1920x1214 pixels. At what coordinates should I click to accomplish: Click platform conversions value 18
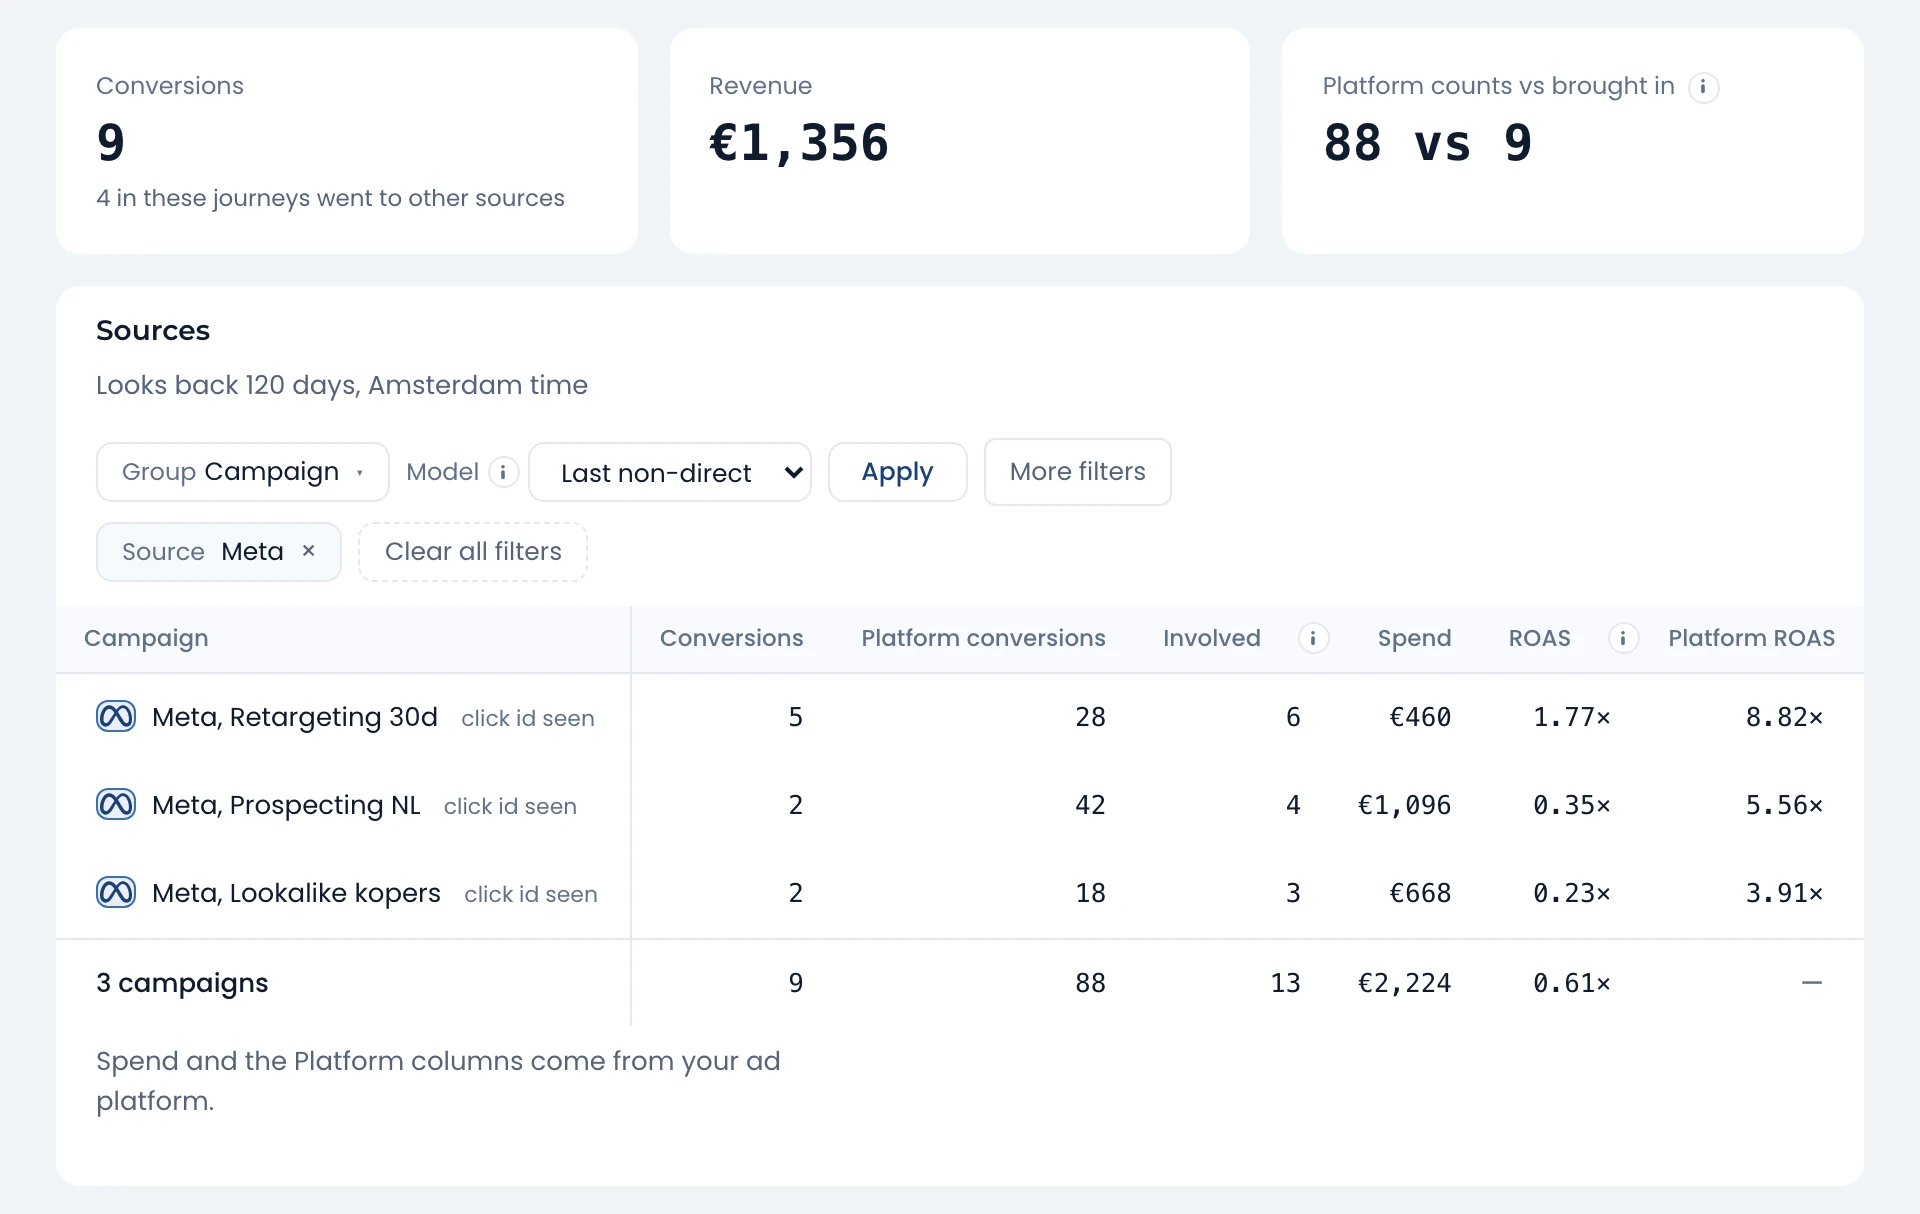(1090, 893)
